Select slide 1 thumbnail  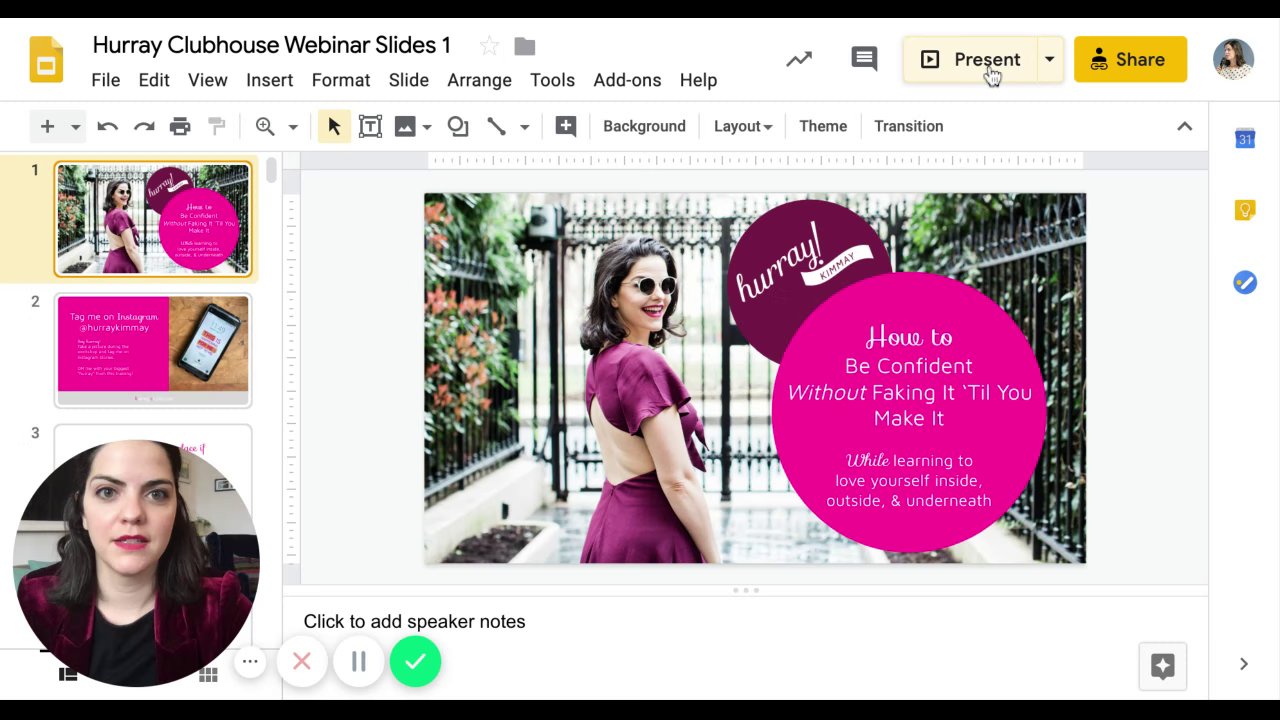[x=153, y=219]
